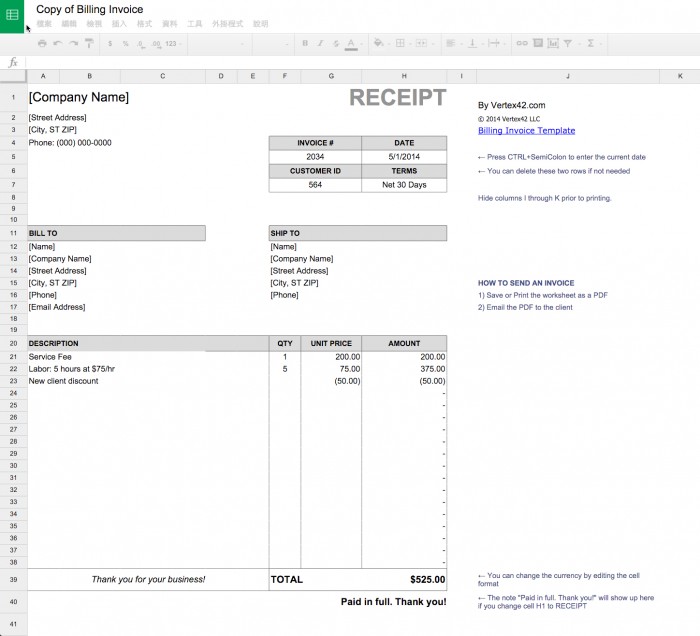Click the select-all corner above row 1
The image size is (700, 636).
coord(13,76)
